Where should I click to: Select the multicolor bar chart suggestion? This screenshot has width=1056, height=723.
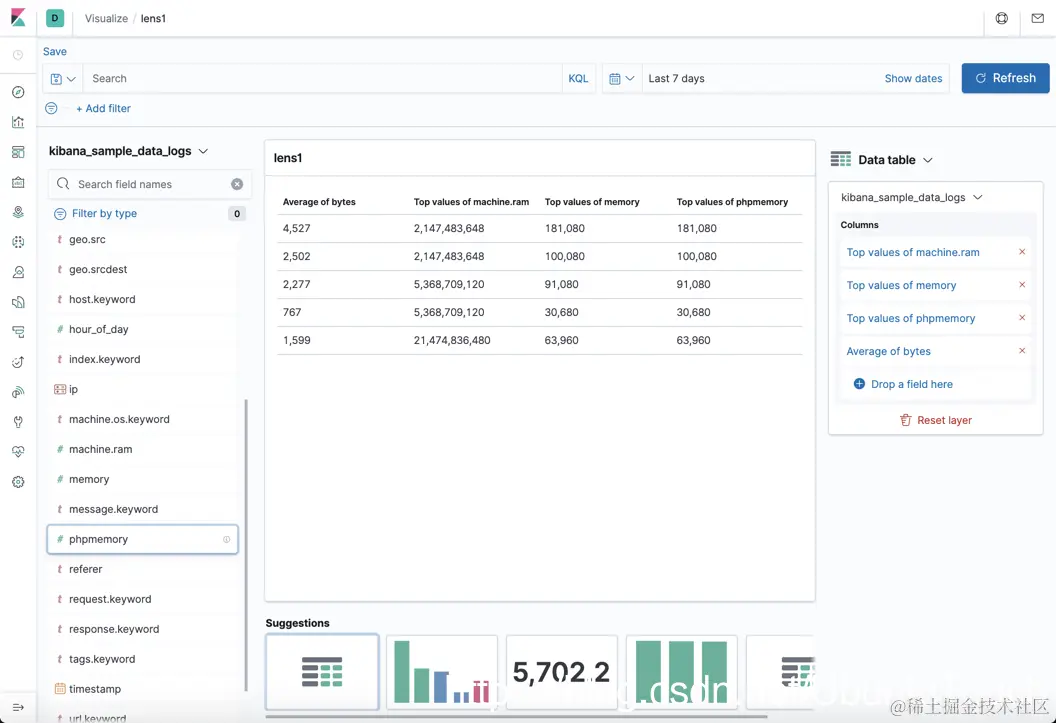click(442, 672)
